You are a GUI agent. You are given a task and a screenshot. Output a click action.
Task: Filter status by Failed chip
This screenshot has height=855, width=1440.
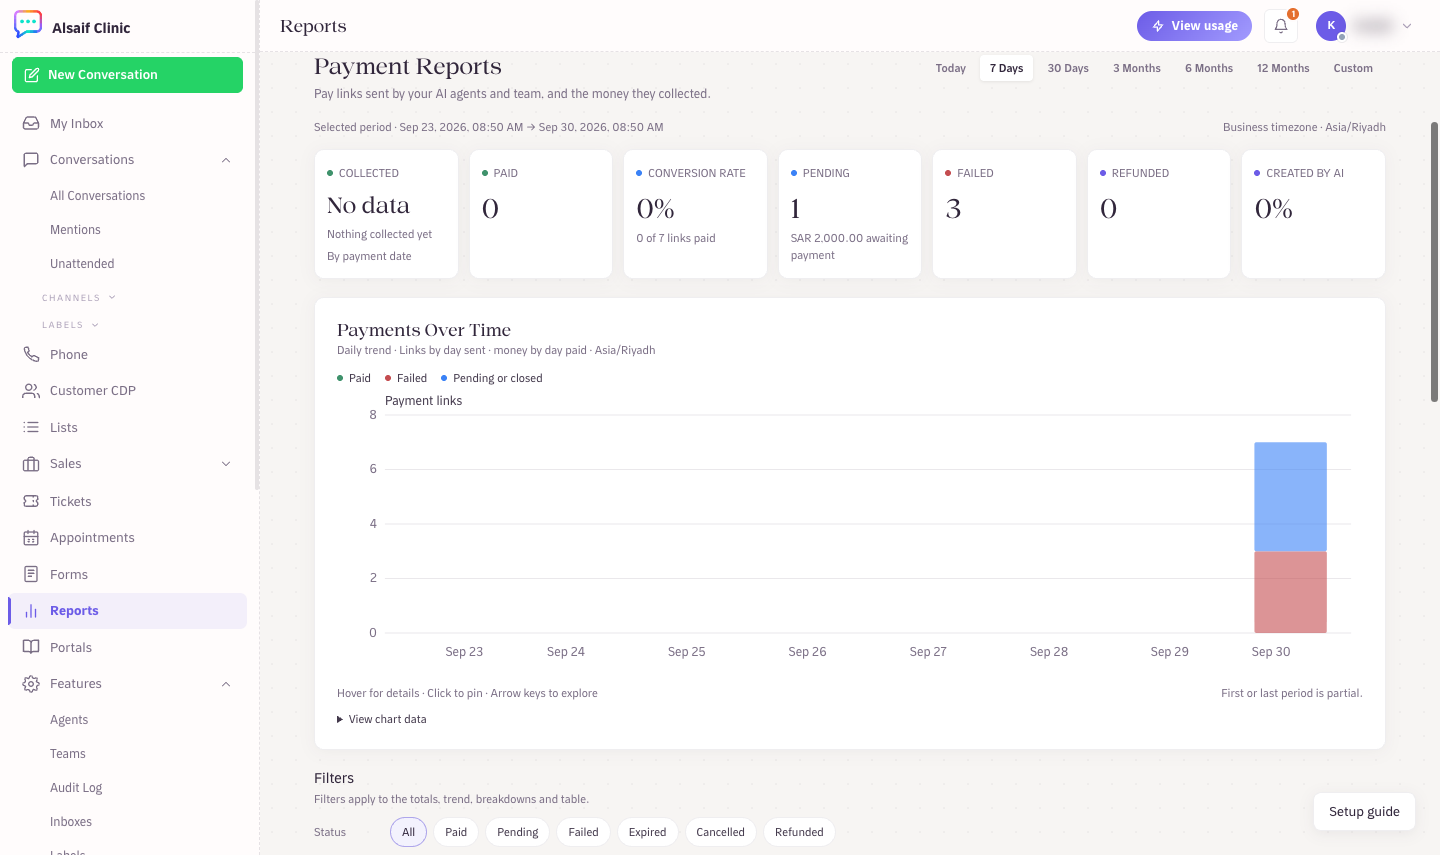583,832
